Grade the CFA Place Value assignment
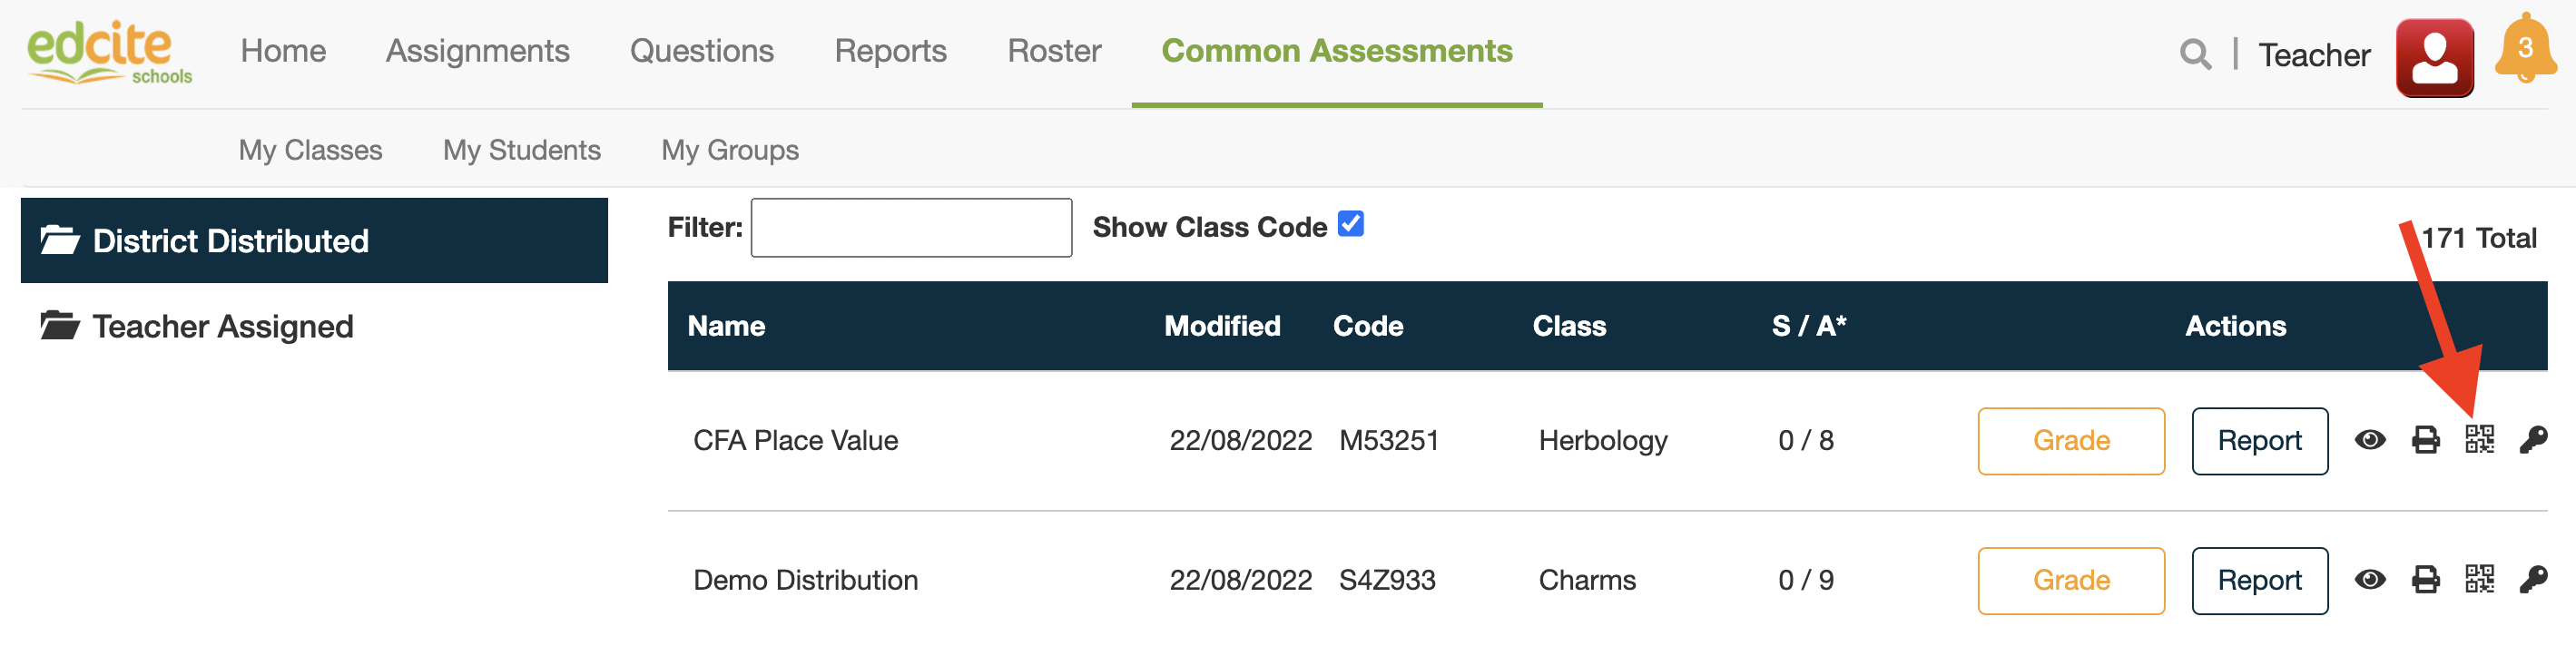The image size is (2576, 646). click(x=2070, y=441)
